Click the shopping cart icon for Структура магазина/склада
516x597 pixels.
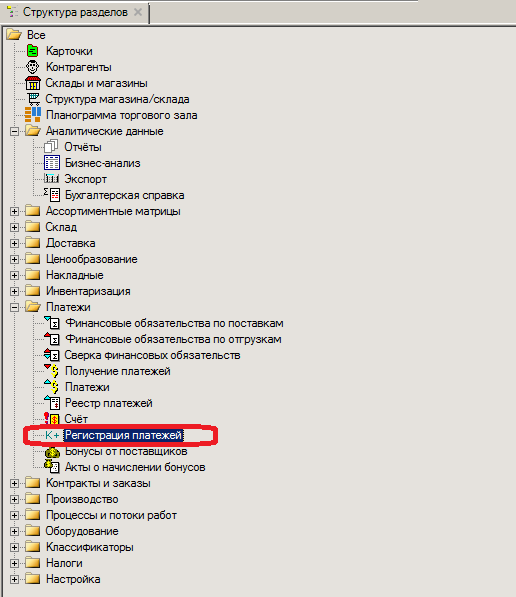pos(33,99)
